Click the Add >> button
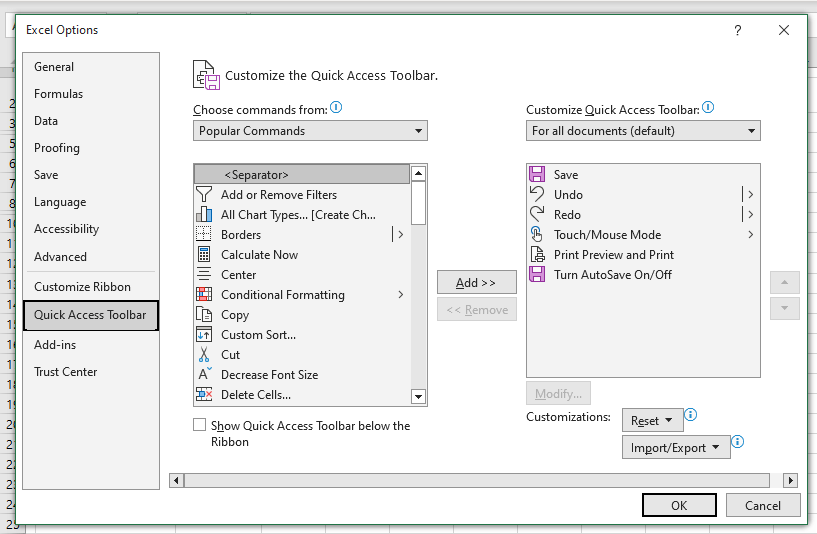The image size is (817, 534). (477, 282)
